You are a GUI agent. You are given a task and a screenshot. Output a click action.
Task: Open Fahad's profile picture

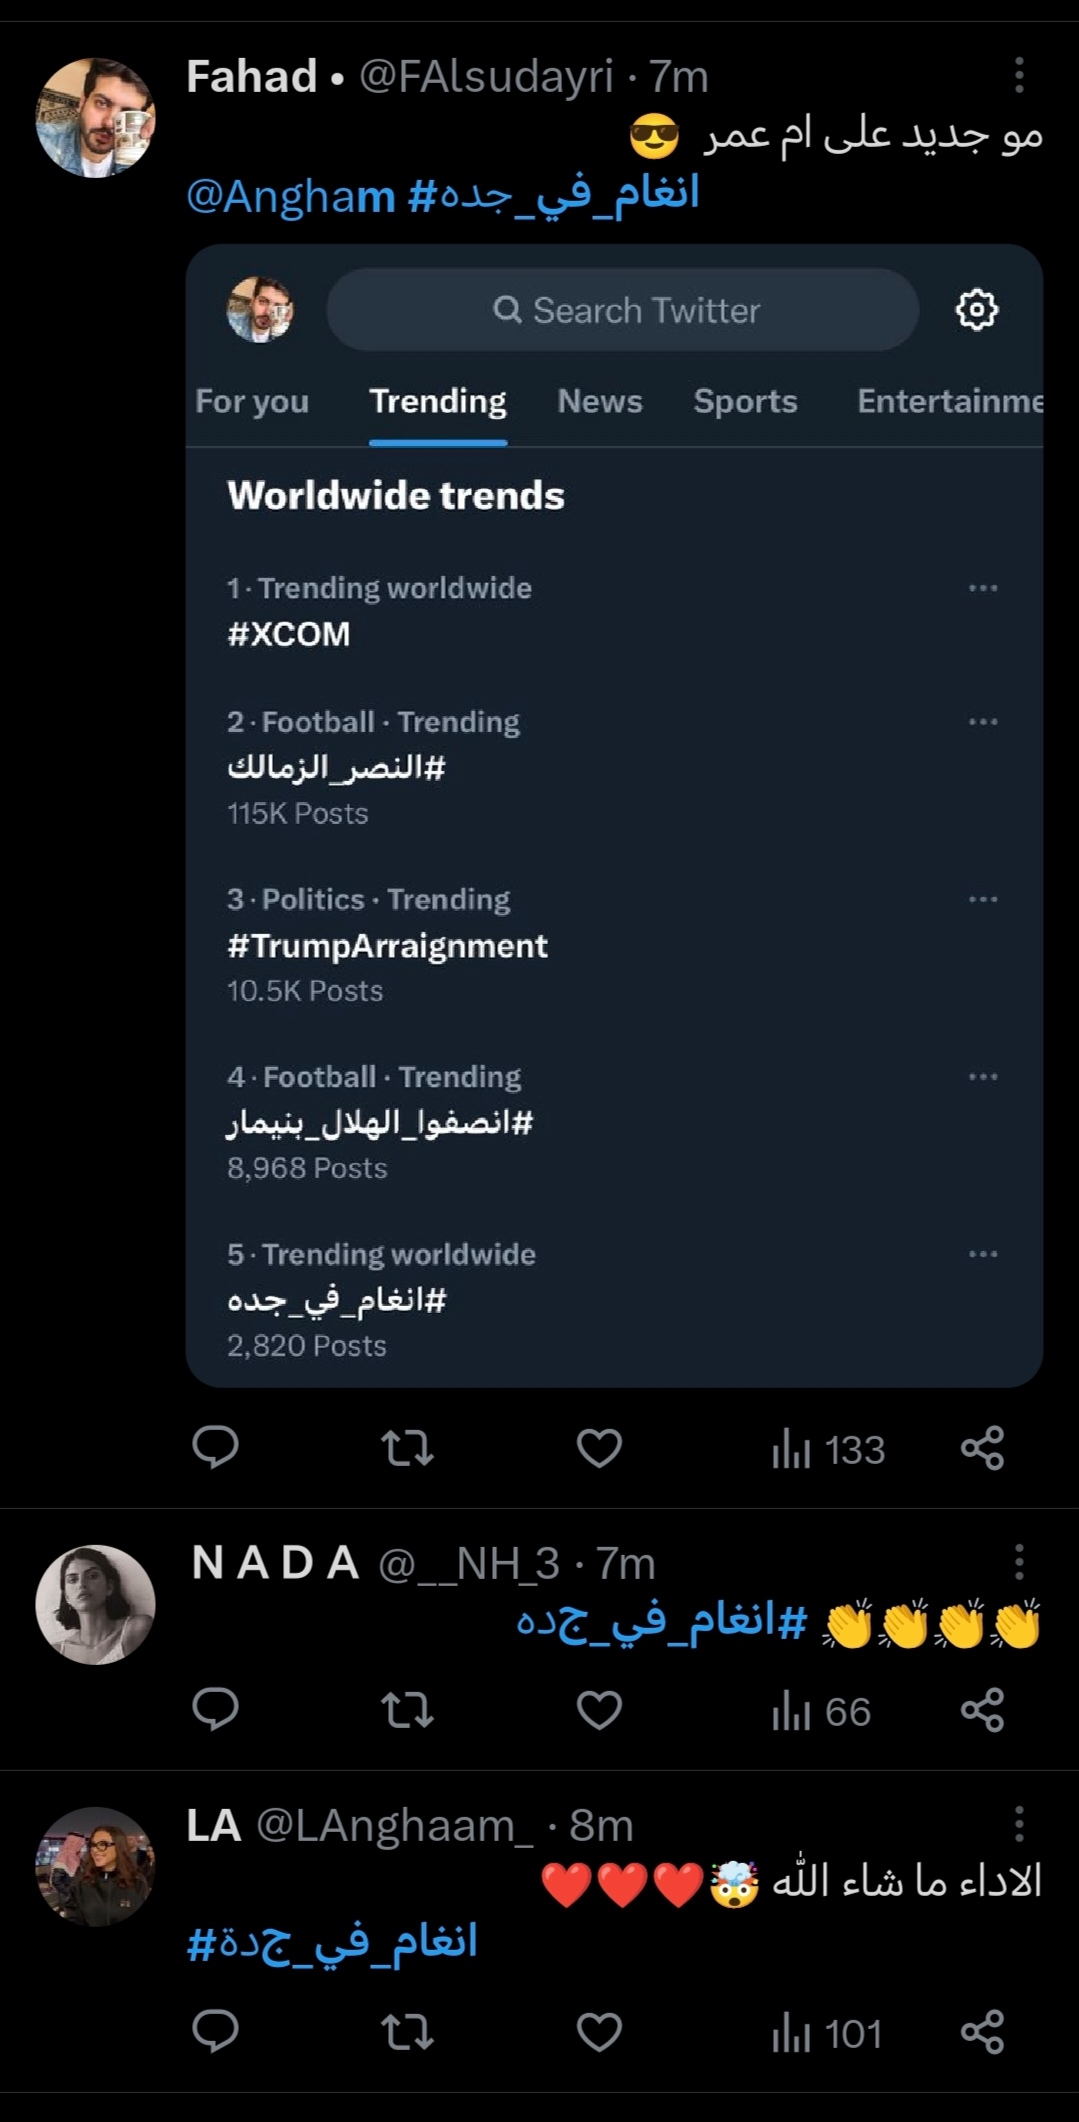click(95, 117)
